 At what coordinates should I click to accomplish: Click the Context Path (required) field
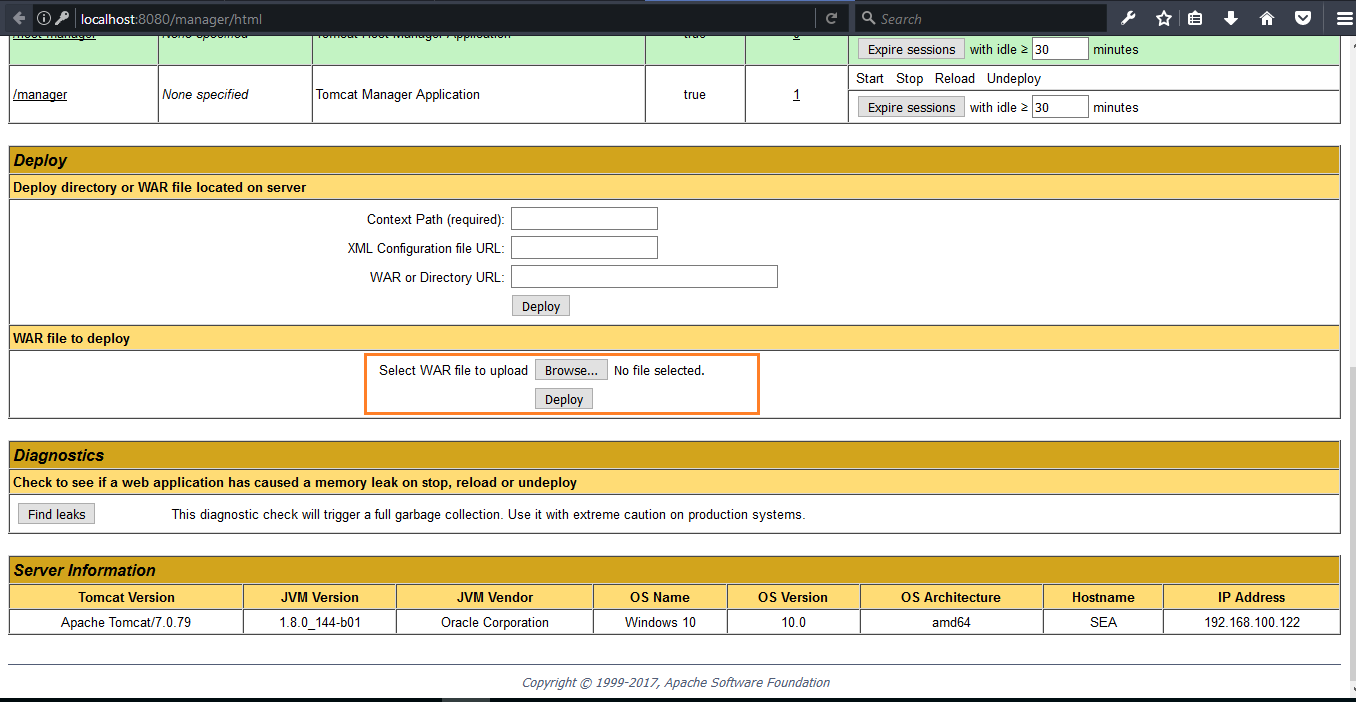(584, 219)
